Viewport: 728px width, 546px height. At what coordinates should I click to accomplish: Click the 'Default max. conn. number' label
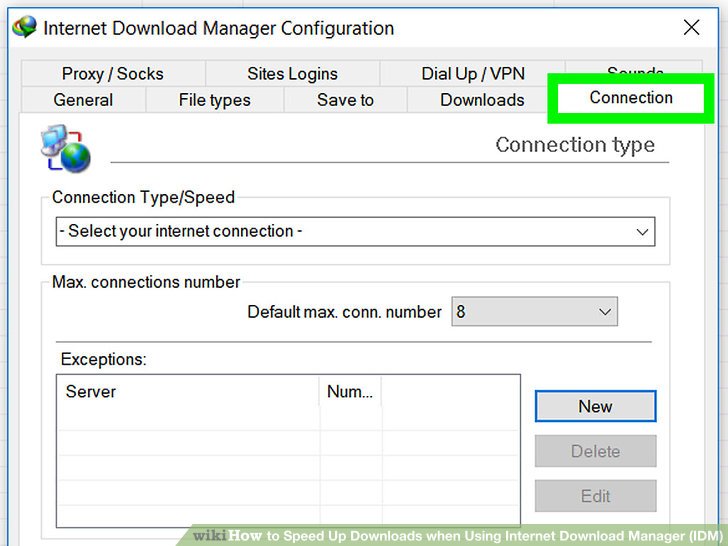344,312
